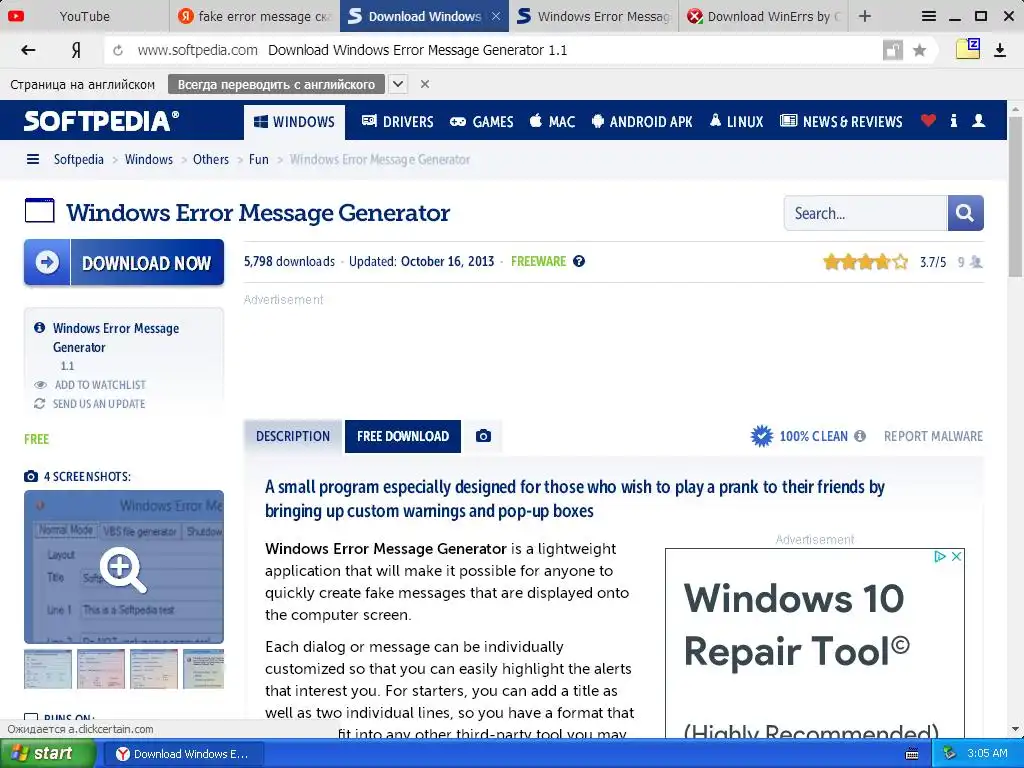Image resolution: width=1024 pixels, height=768 pixels.
Task: Click the 100% CLEAN badge icon
Action: 761,436
